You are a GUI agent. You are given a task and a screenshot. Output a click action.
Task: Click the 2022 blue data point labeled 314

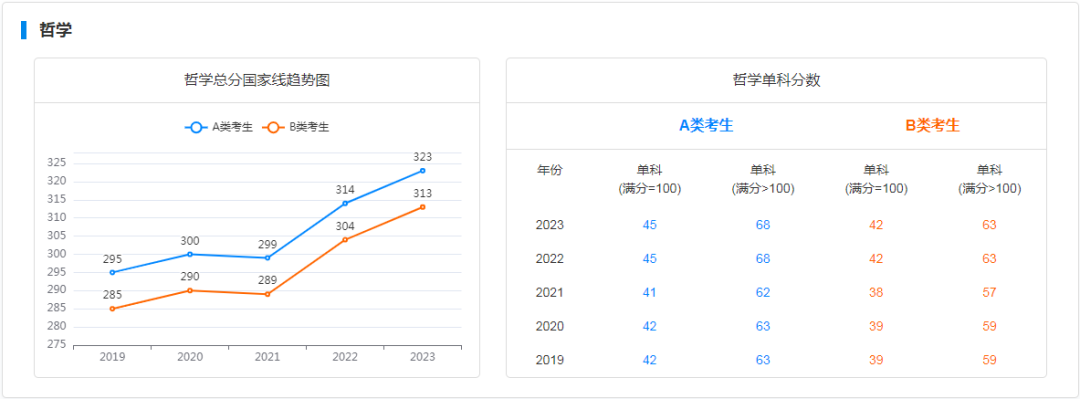tap(345, 203)
